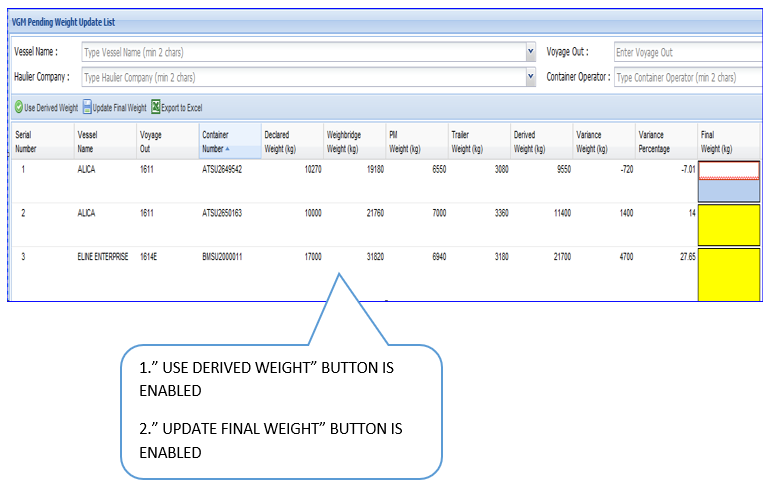Sort by PM Weight (kg) column header

click(417, 141)
